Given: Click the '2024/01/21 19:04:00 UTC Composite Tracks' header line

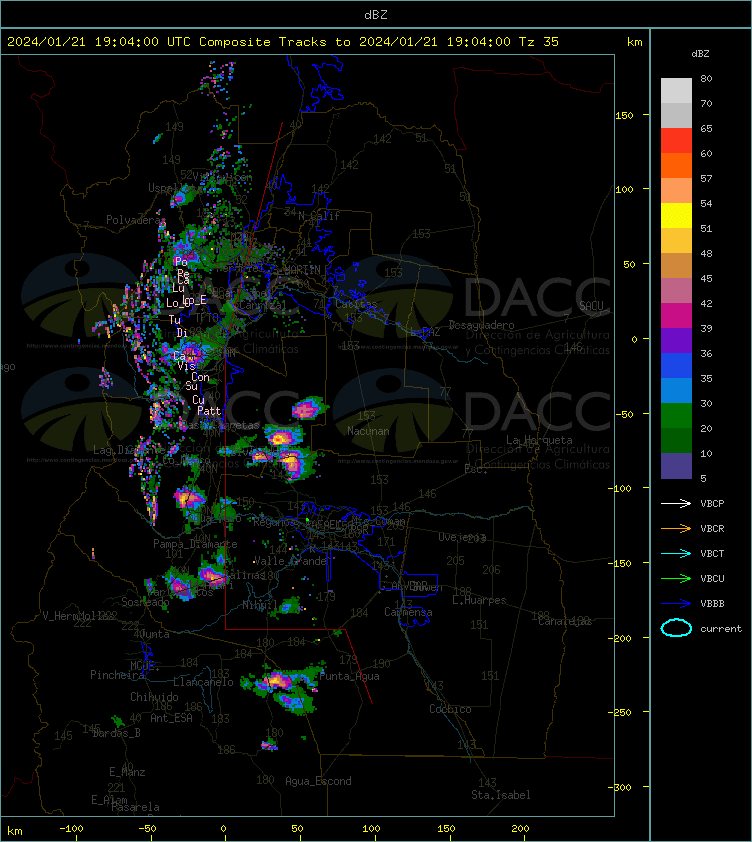Looking at the screenshot, I should coord(283,42).
